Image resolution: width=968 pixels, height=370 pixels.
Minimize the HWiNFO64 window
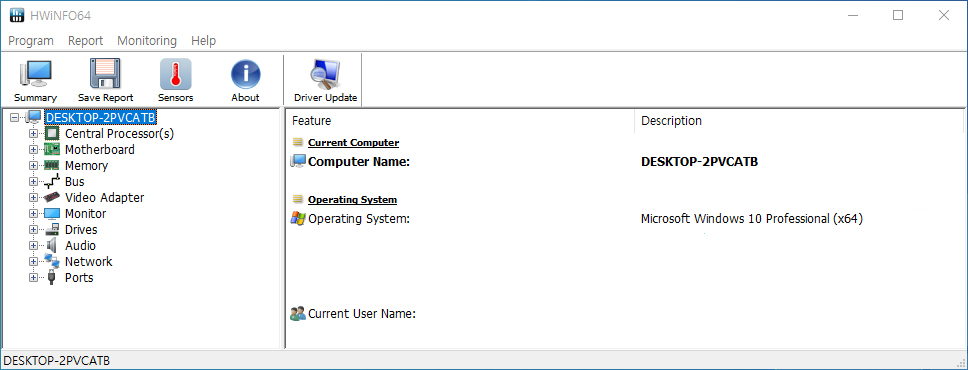pyautogui.click(x=852, y=15)
